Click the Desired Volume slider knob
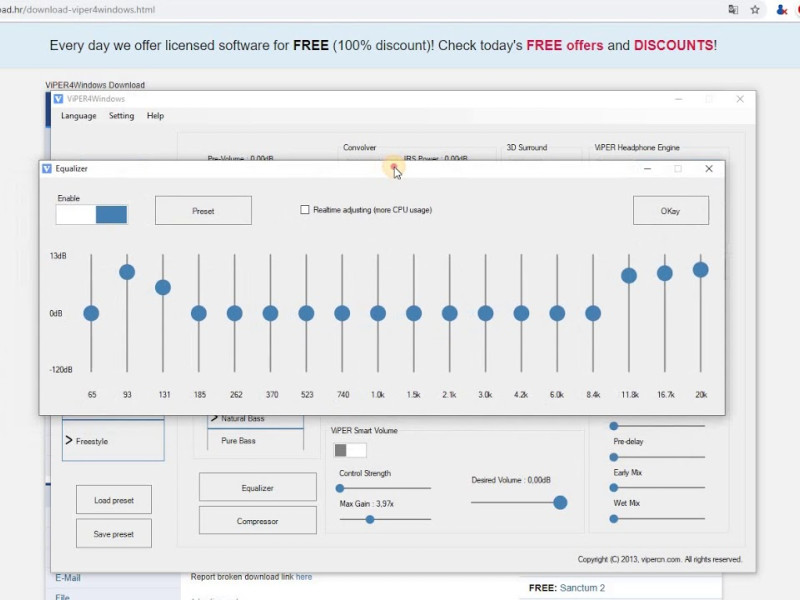Screen dimensions: 800x600 pos(560,503)
